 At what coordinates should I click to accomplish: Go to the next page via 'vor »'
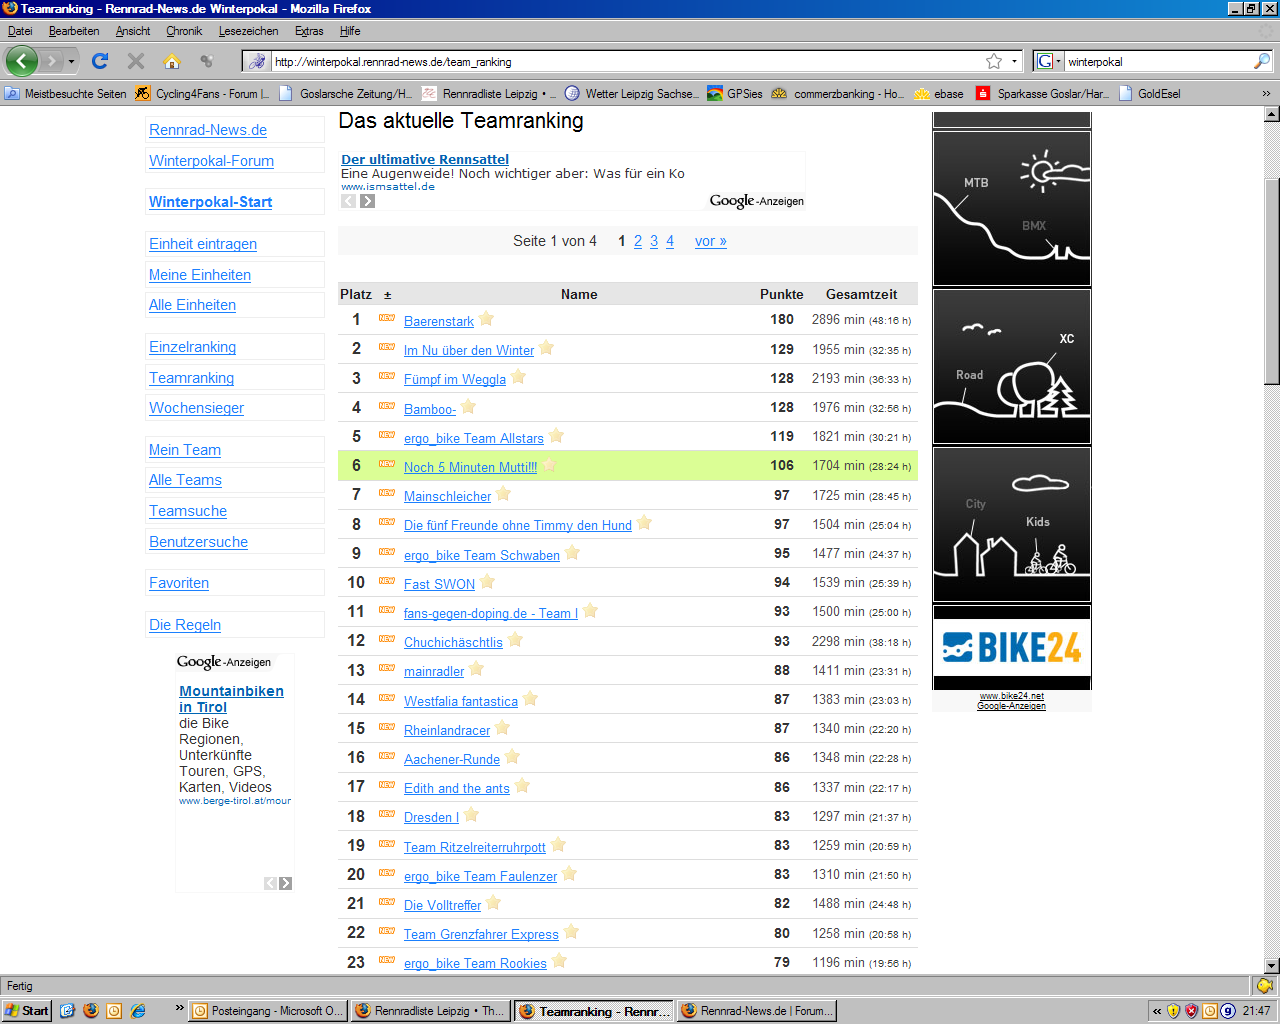[710, 241]
